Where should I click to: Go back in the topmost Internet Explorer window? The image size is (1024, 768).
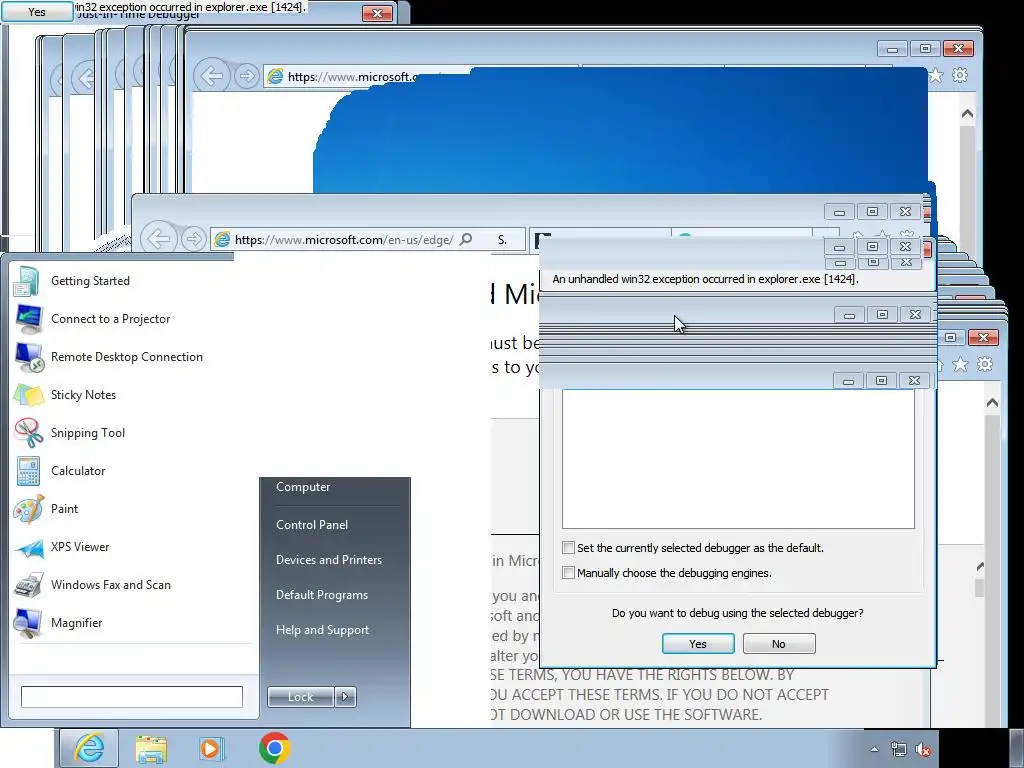pos(212,76)
